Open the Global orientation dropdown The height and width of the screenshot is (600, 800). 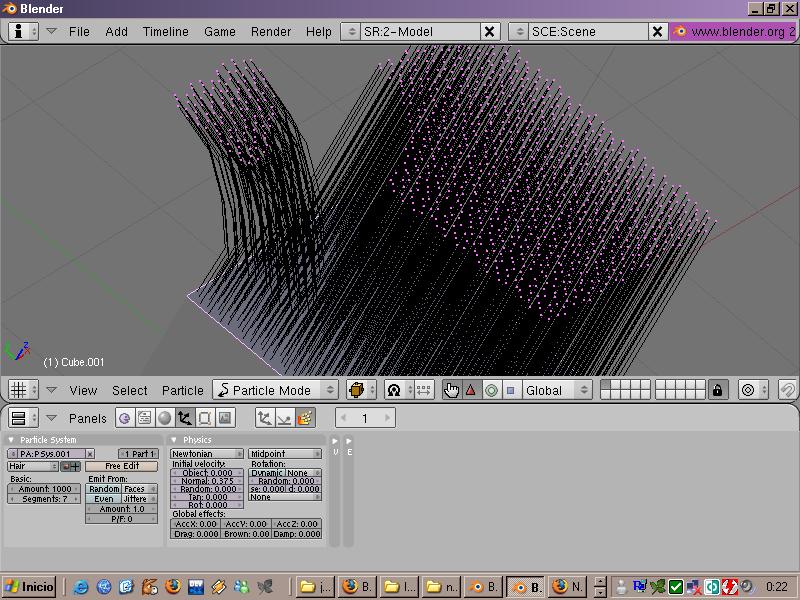click(556, 390)
